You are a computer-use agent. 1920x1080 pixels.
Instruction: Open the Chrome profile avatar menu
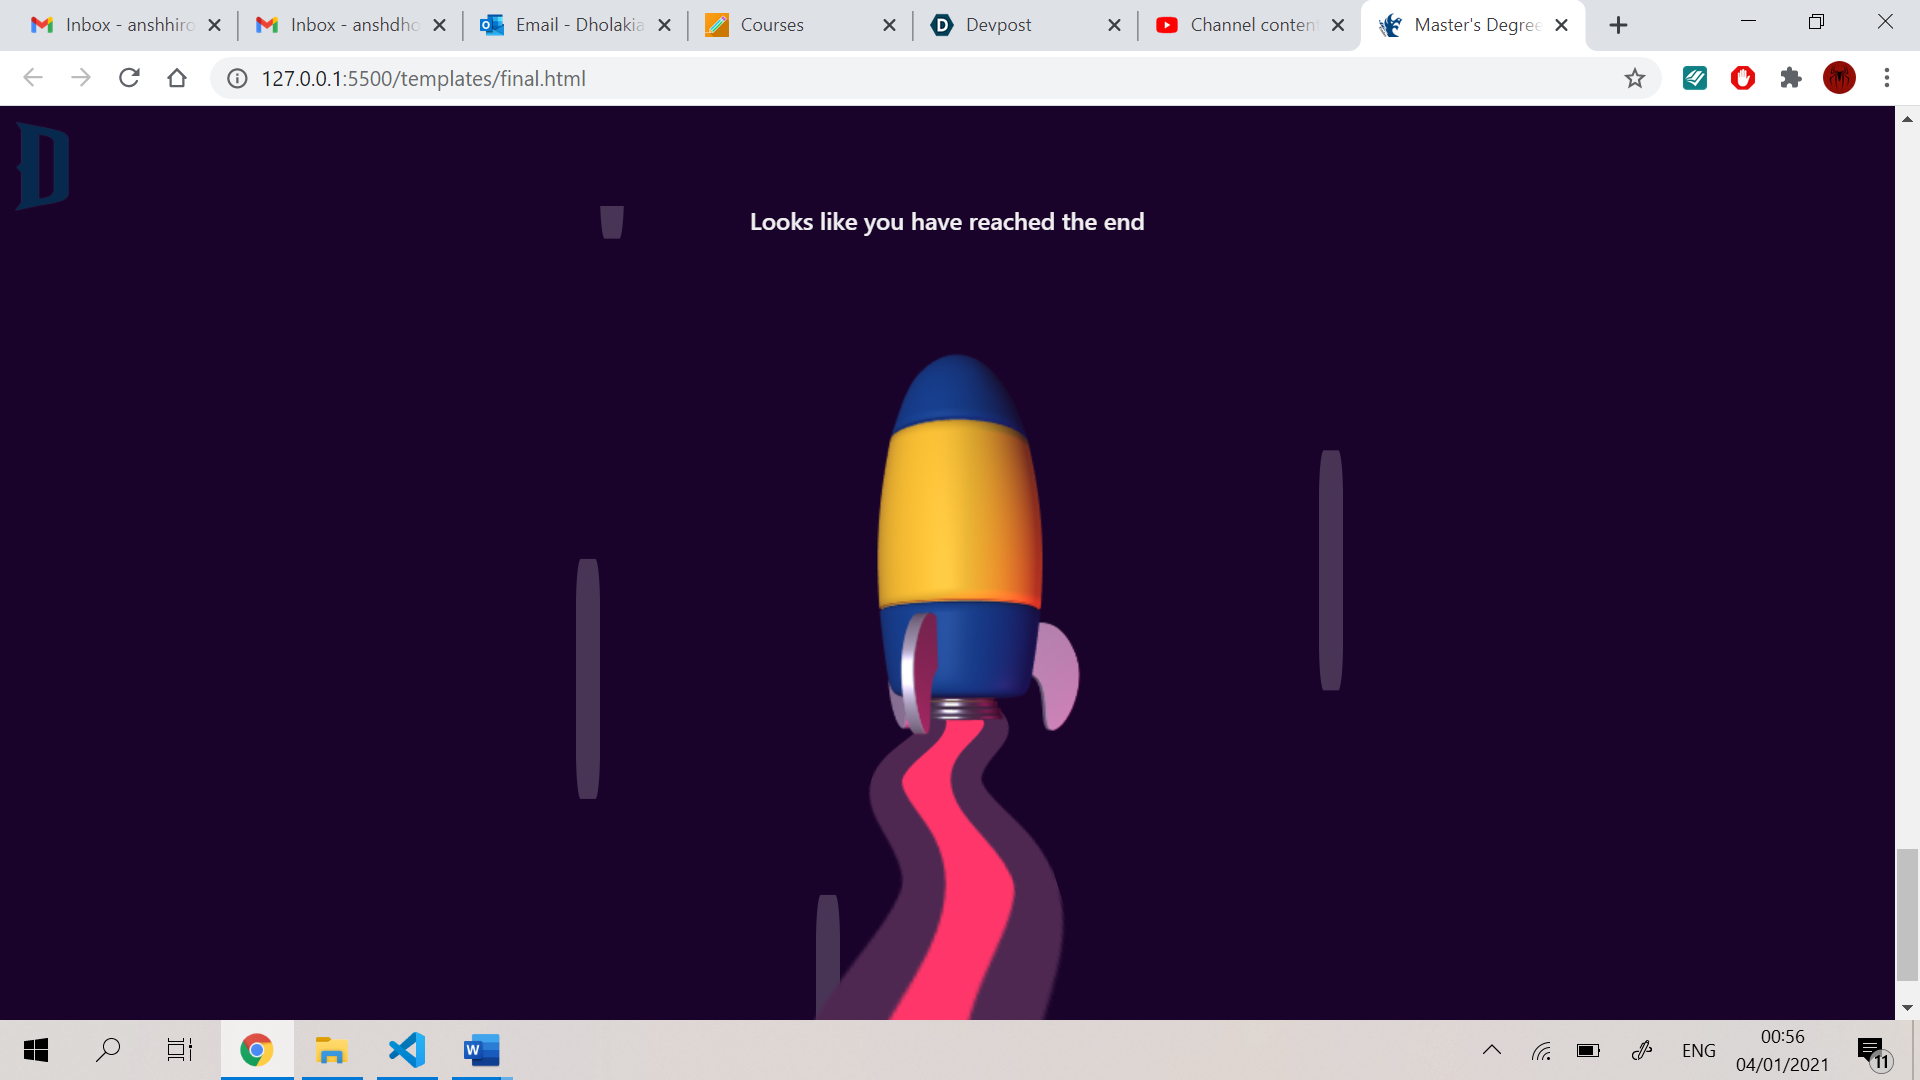[1839, 78]
